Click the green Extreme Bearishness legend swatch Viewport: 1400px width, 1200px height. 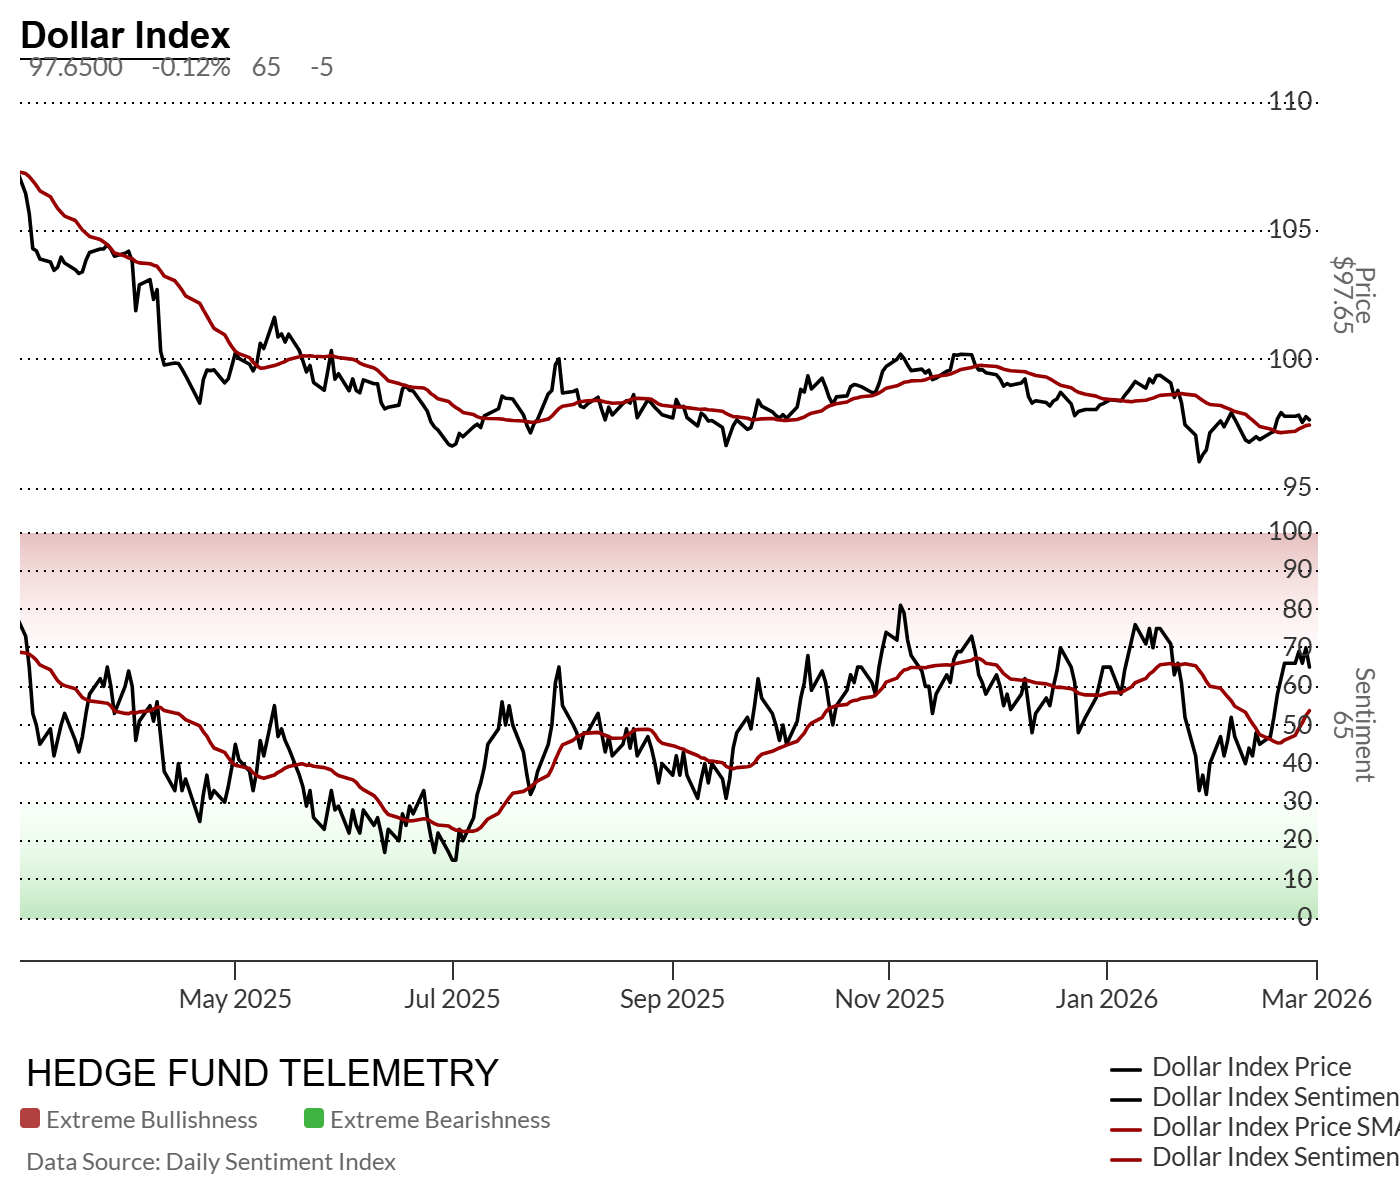click(314, 1119)
